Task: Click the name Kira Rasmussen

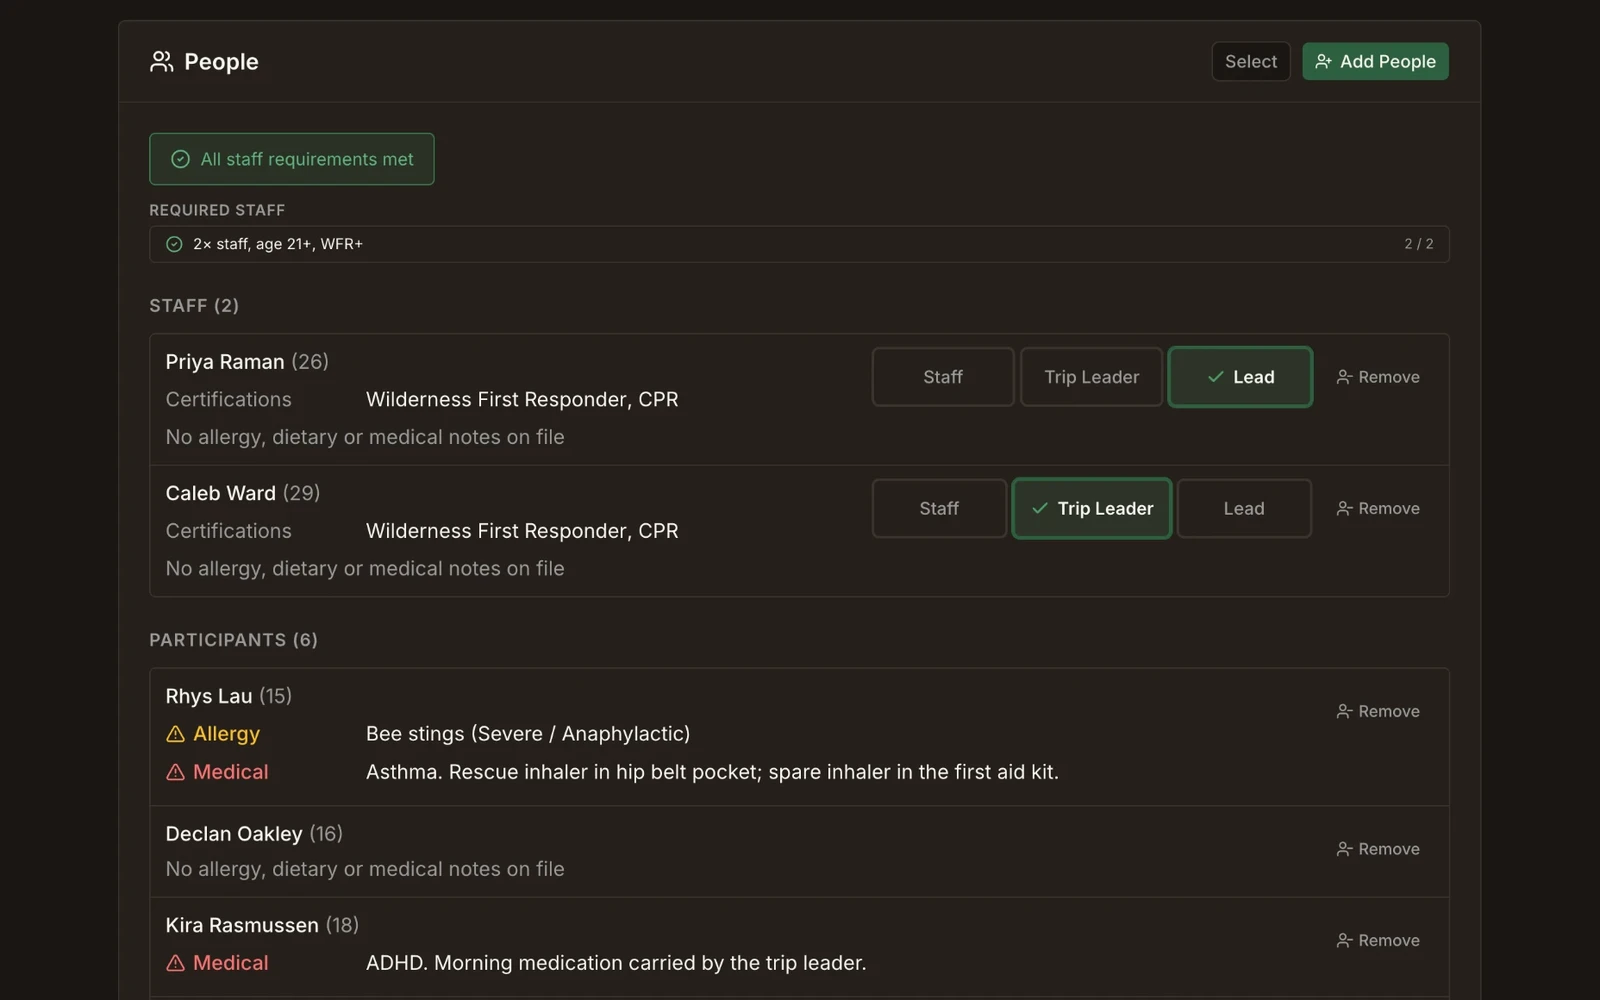Action: click(242, 926)
